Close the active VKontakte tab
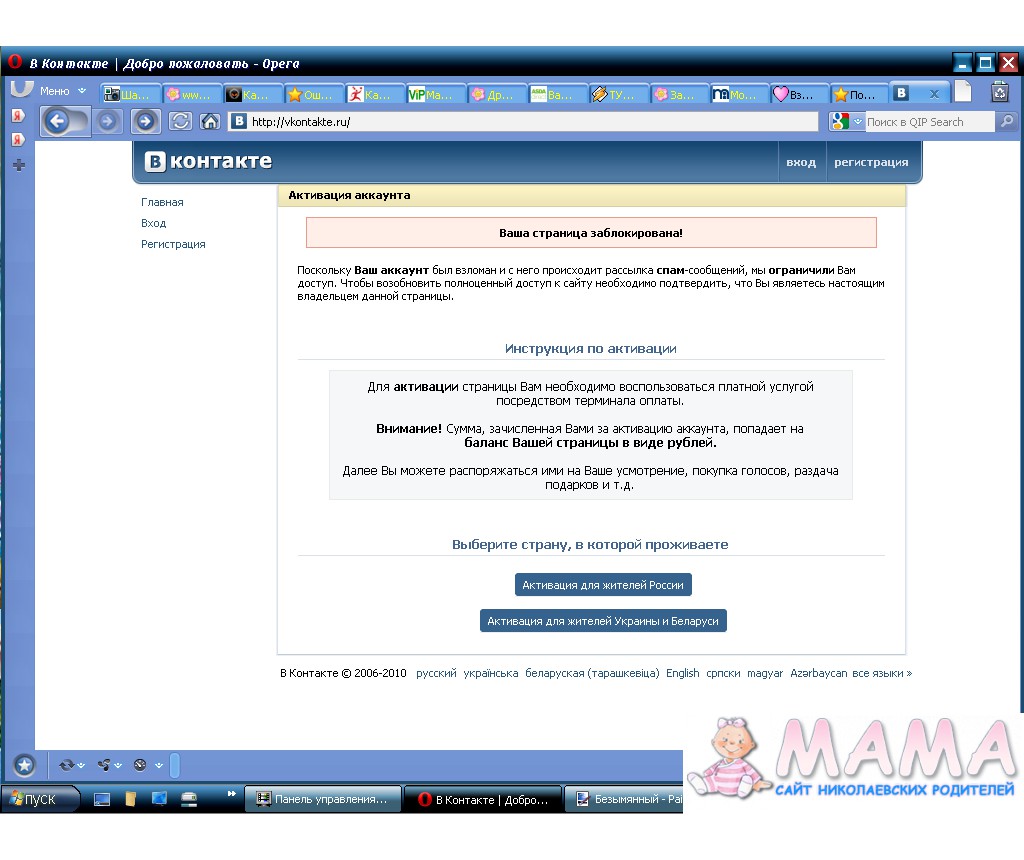Screen dimensions: 1024x860 (x=934, y=94)
